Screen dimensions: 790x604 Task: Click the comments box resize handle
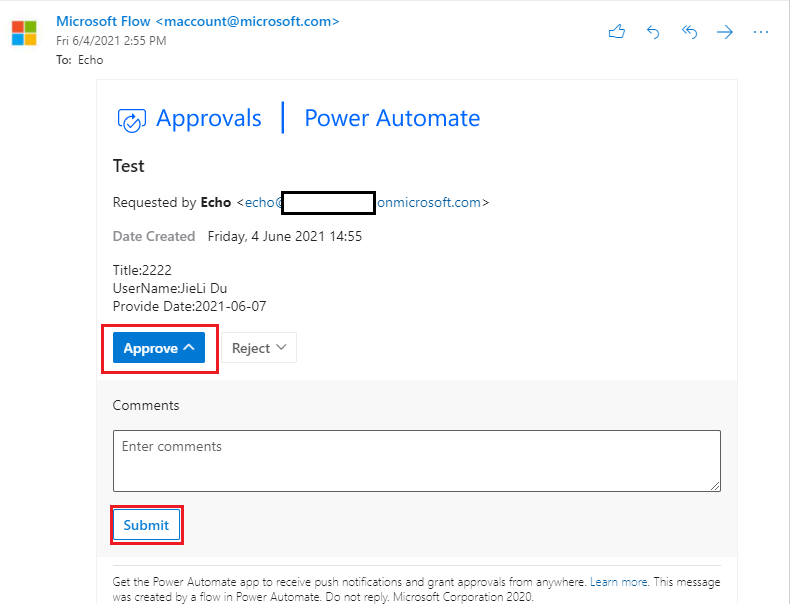click(x=715, y=486)
